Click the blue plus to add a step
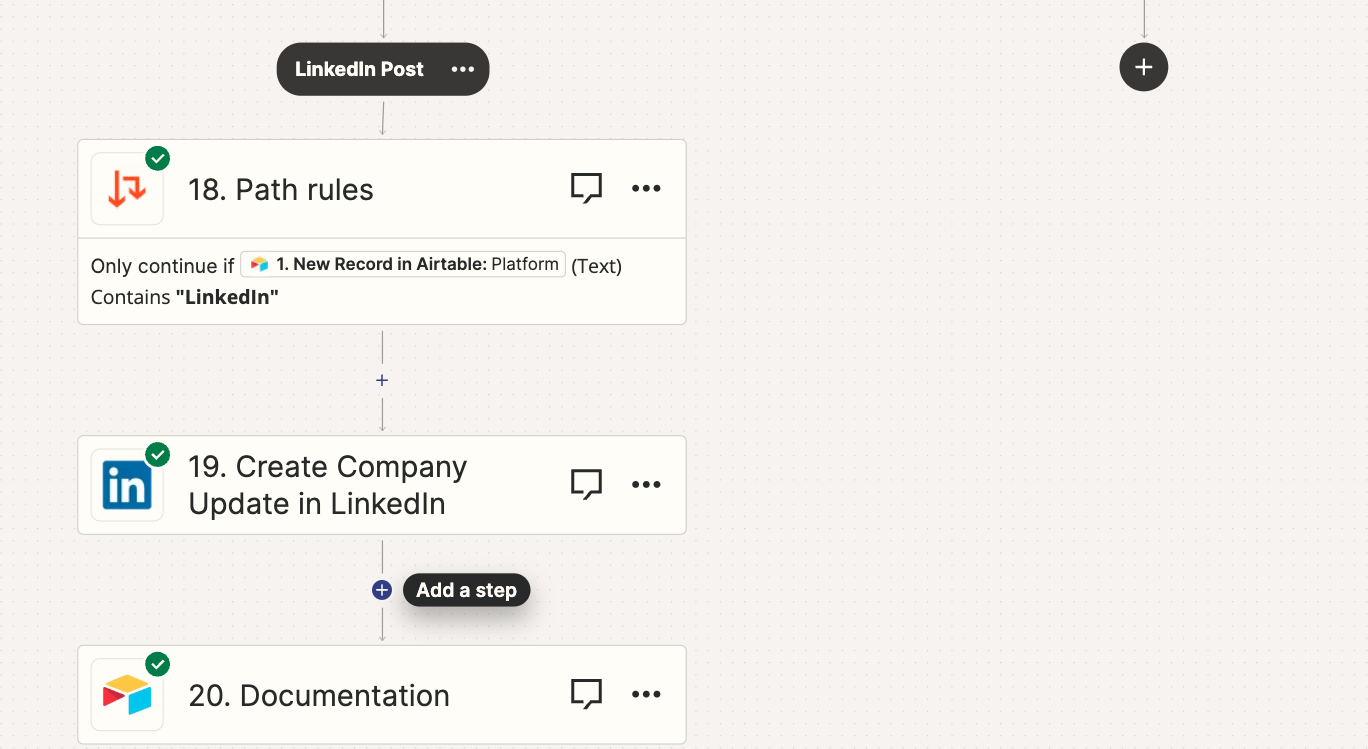 (x=381, y=590)
